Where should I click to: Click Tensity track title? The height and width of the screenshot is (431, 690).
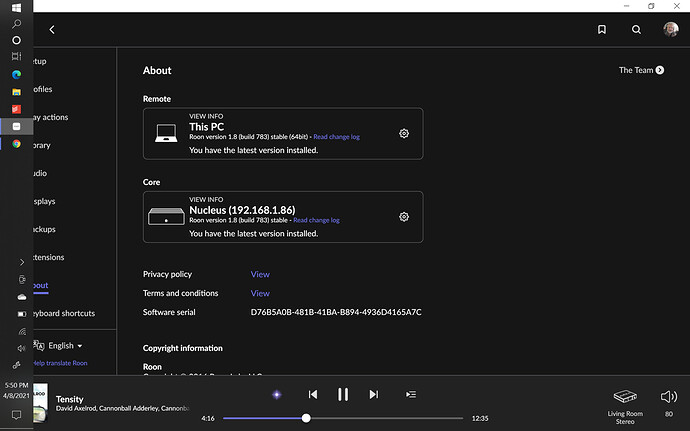click(x=70, y=399)
